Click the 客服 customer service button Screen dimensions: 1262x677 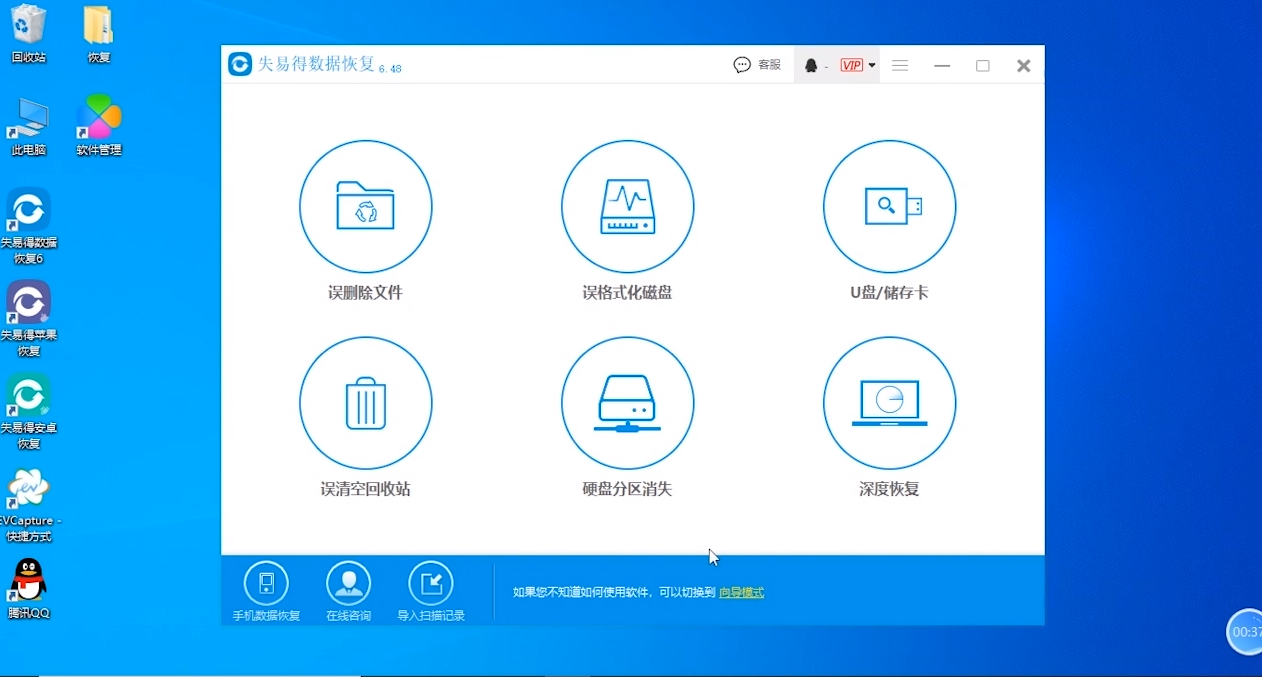[757, 64]
